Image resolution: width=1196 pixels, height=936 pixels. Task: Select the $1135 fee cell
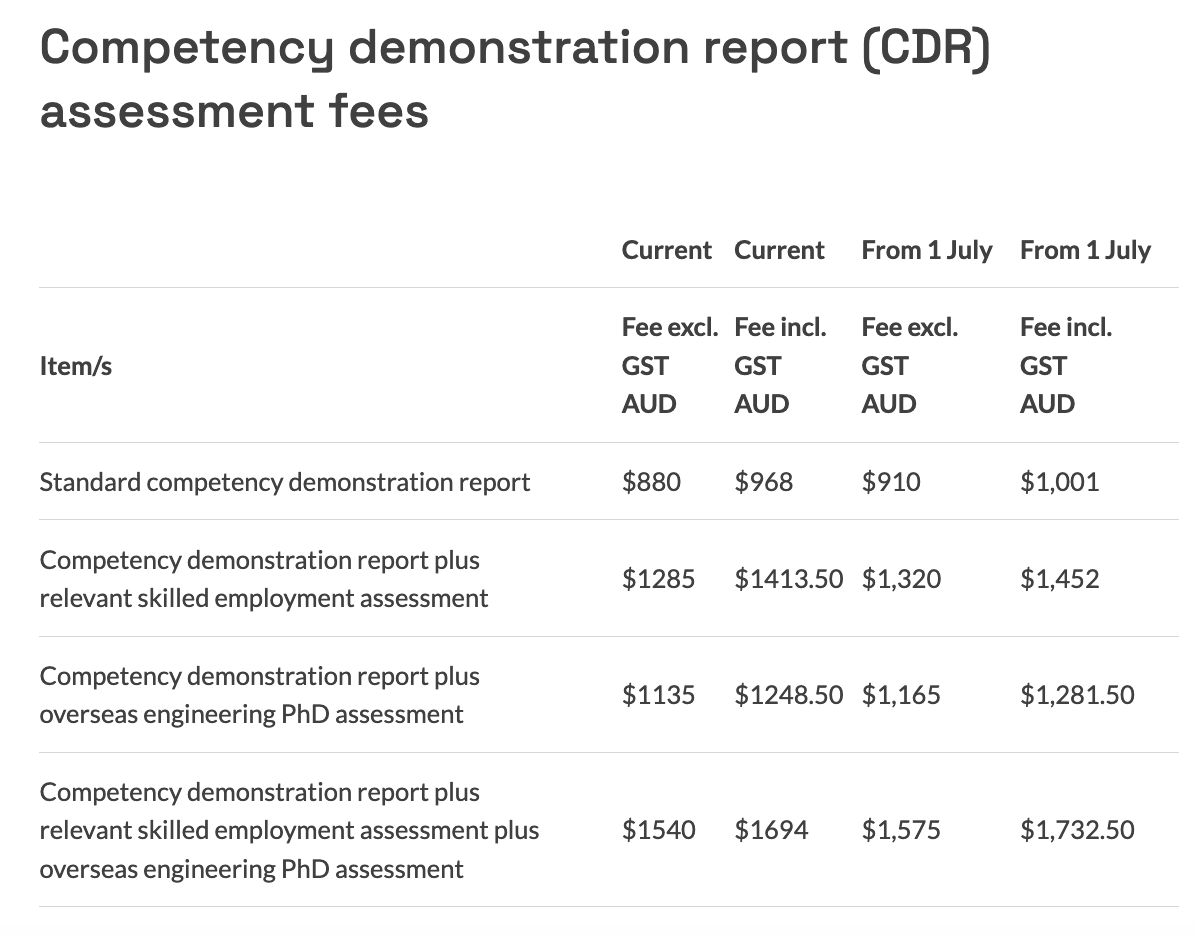(658, 695)
